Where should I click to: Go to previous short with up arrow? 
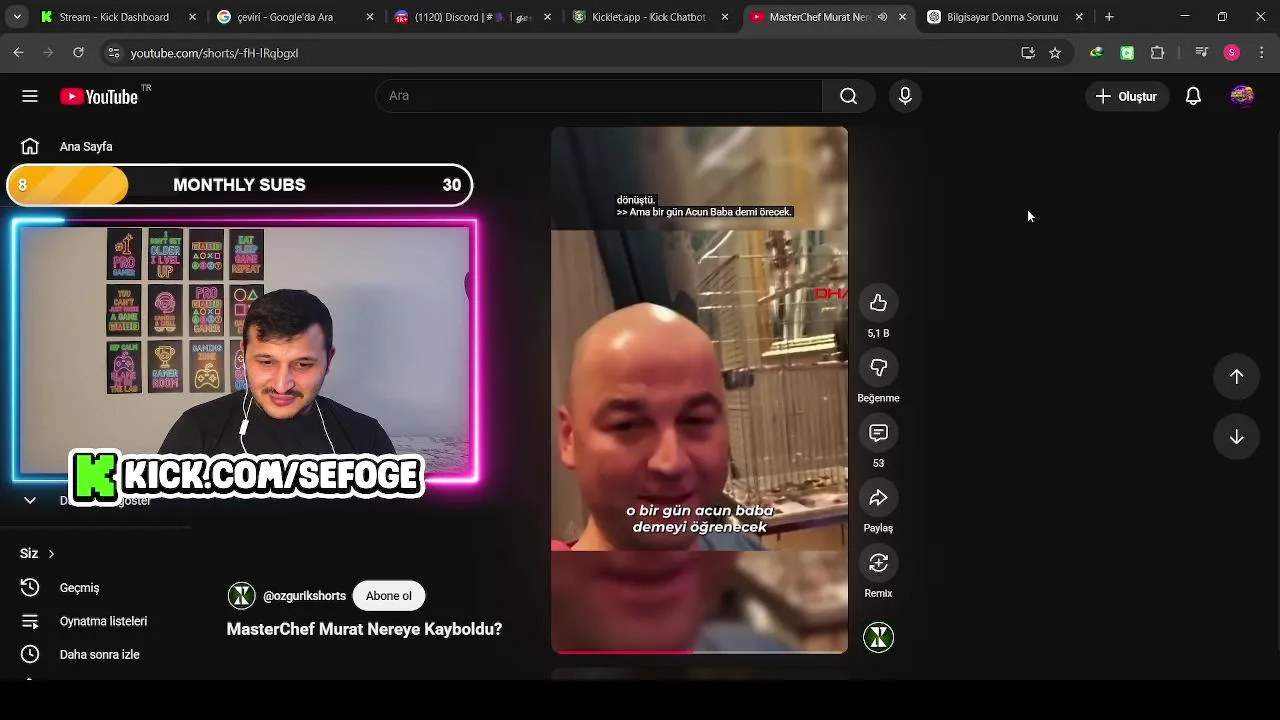[x=1236, y=376]
